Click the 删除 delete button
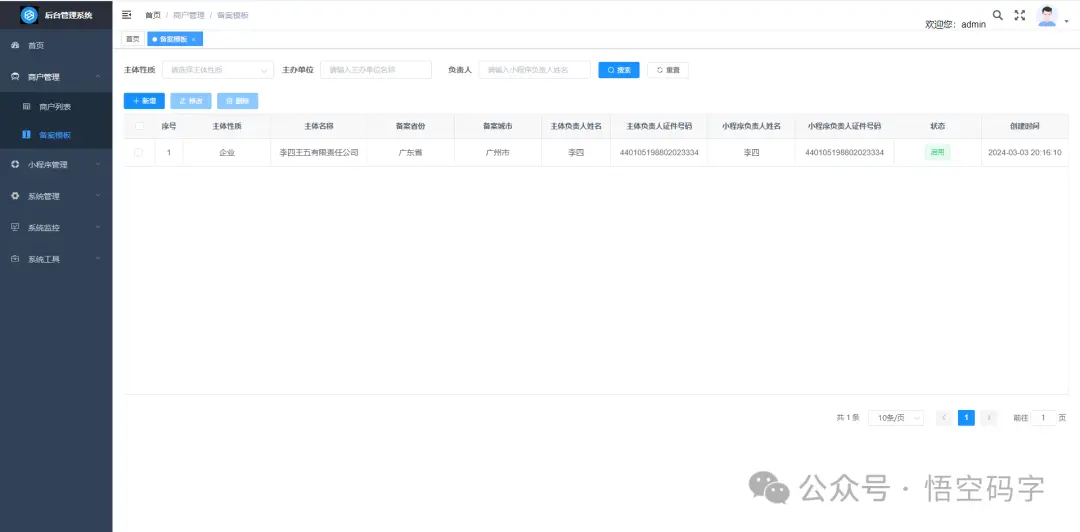This screenshot has height=532, width=1080. [238, 101]
